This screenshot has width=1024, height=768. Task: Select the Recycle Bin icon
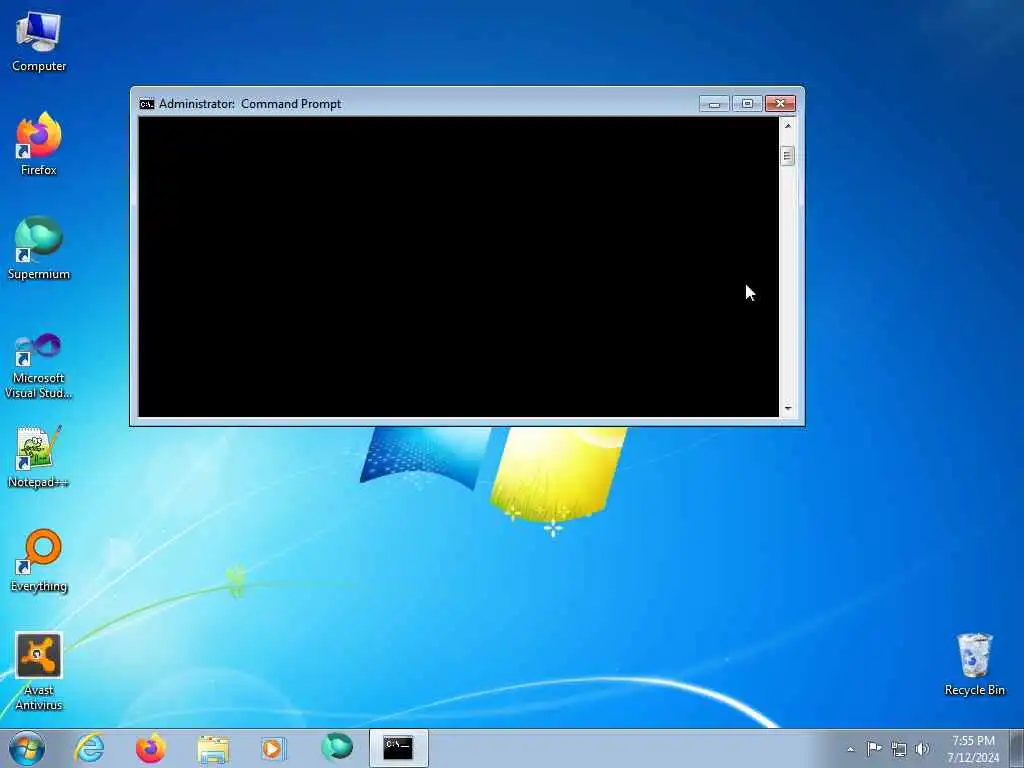click(x=974, y=664)
